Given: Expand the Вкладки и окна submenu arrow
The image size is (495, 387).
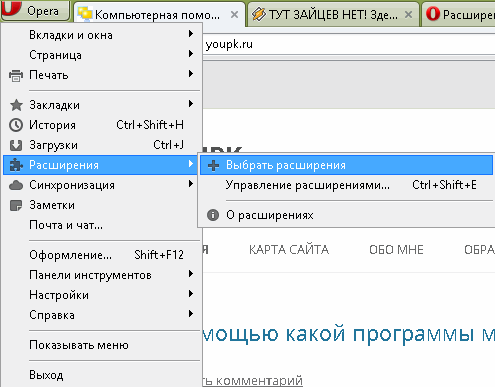Looking at the screenshot, I should (191, 34).
